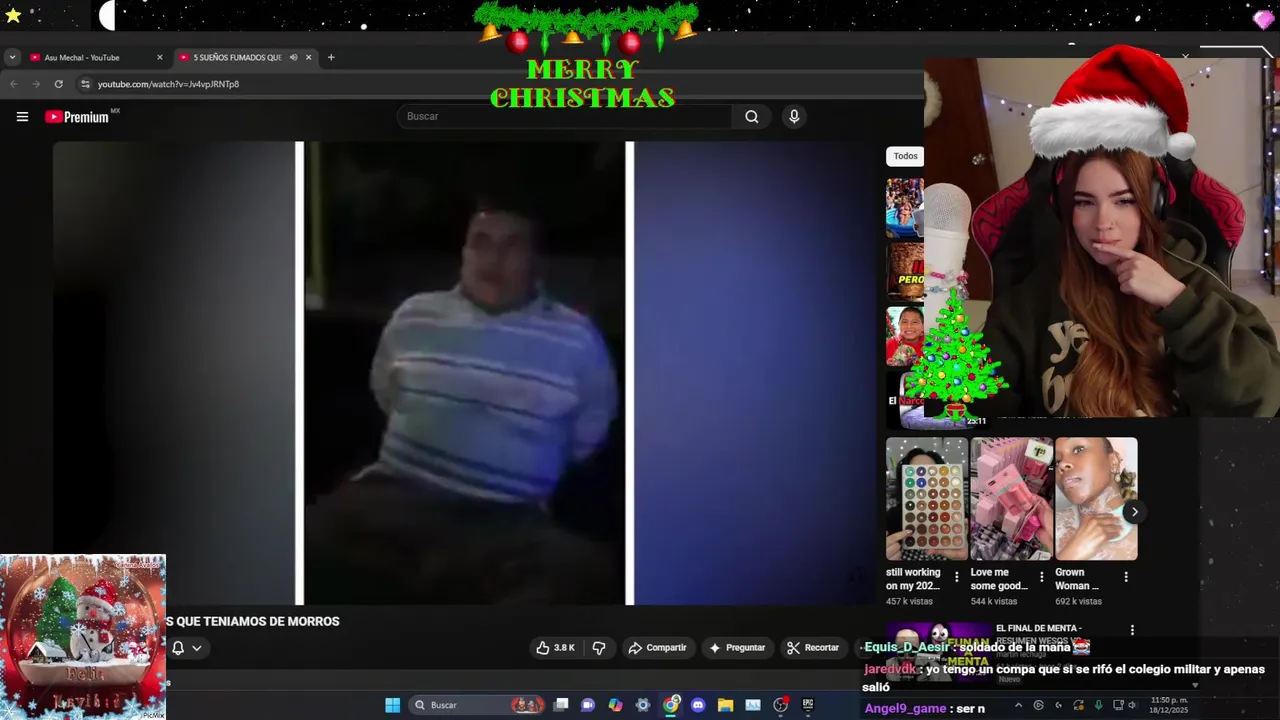Open options for 'Love me some good...' short
Viewport: 1280px width, 720px height.
tap(1041, 577)
